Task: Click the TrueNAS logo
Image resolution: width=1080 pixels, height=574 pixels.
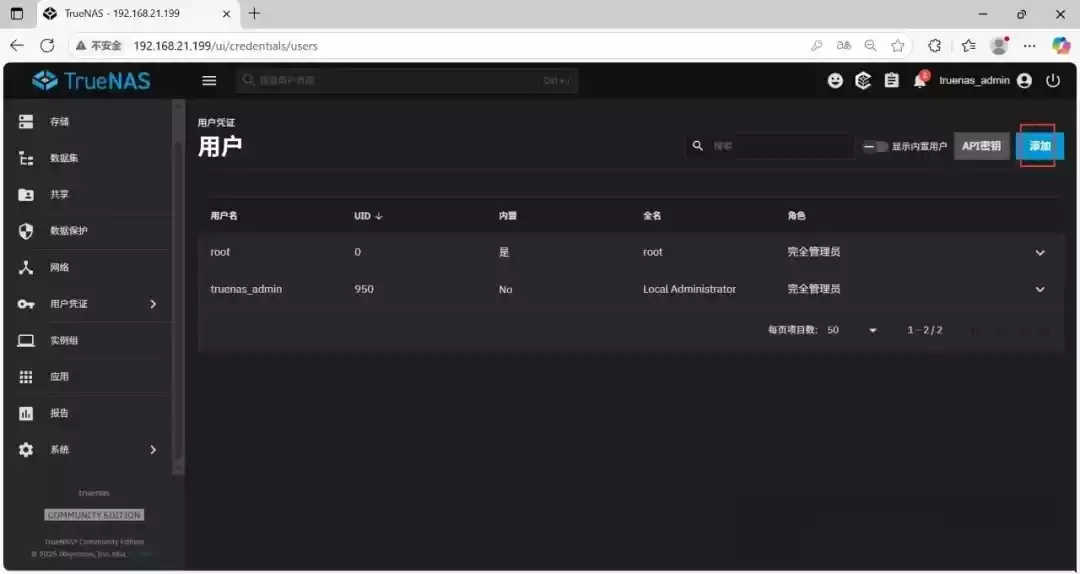Action: 91,81
